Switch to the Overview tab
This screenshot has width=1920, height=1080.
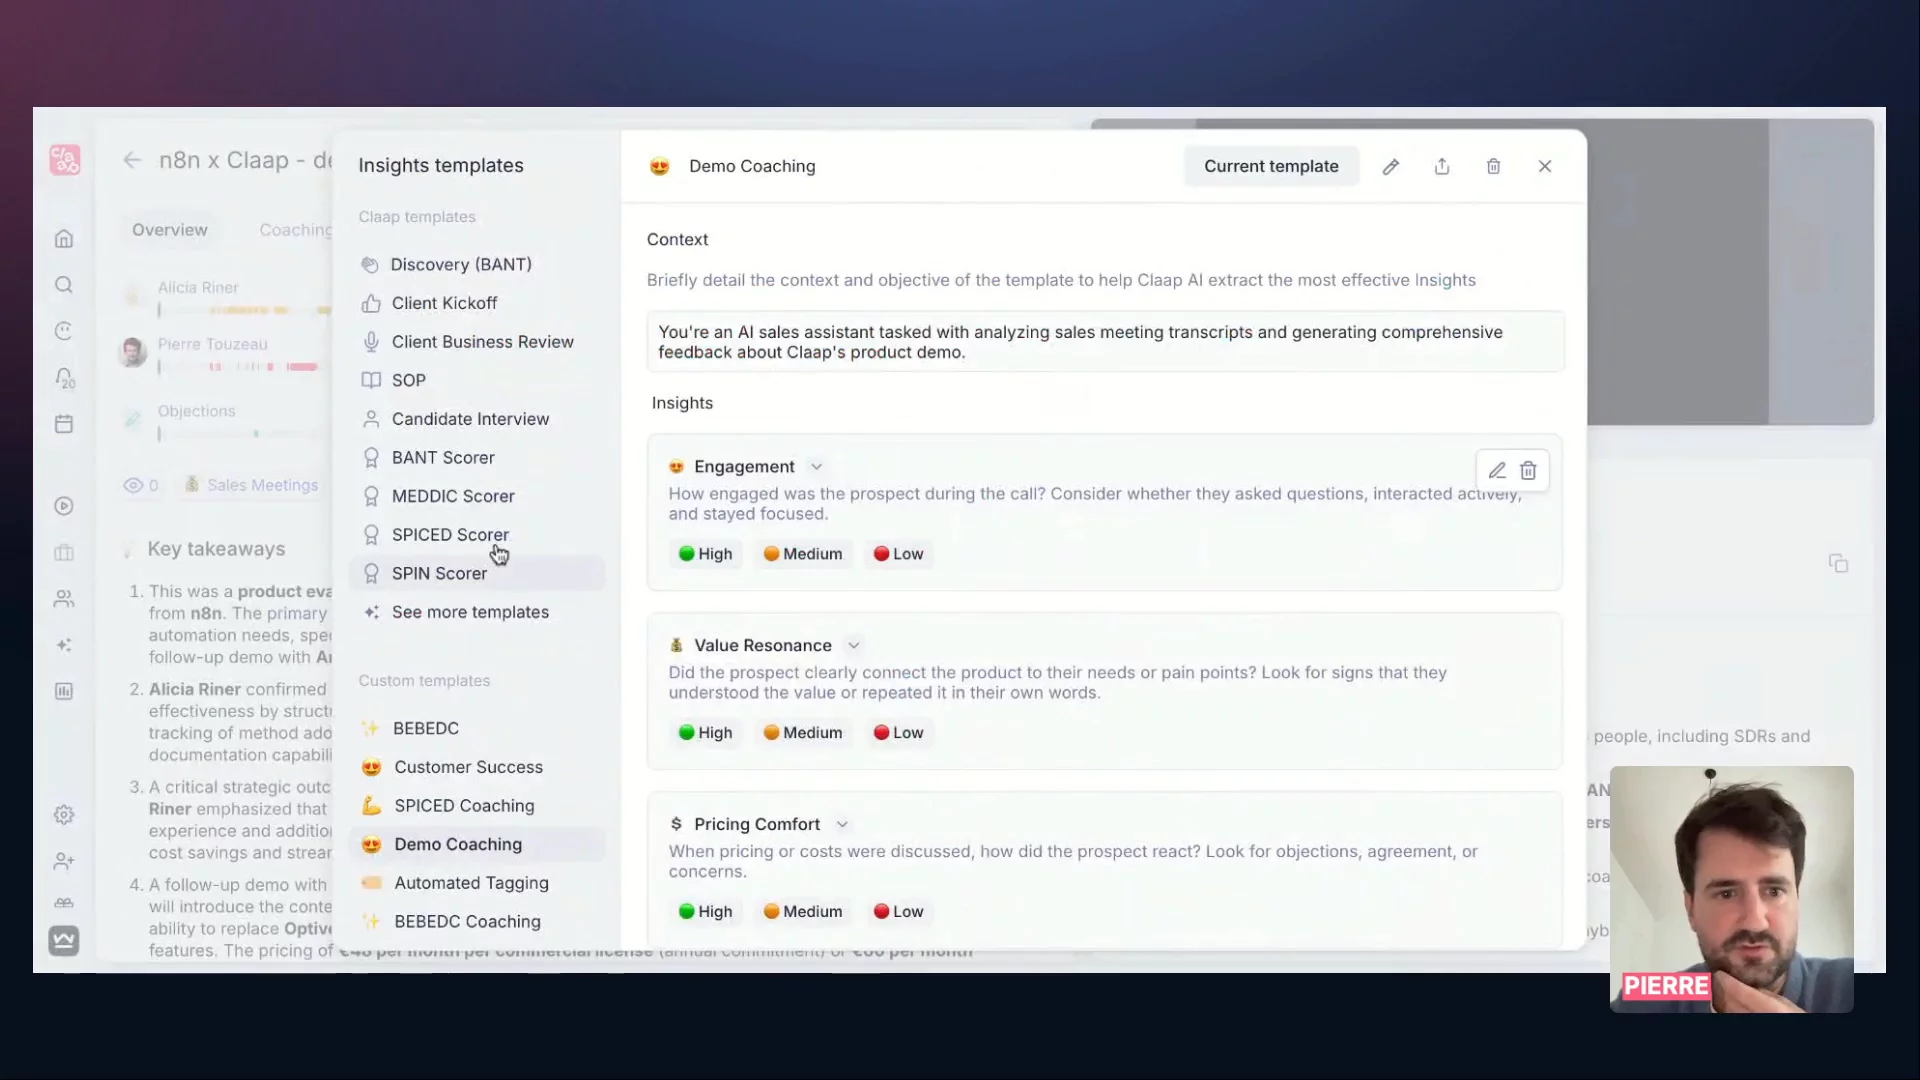coord(170,230)
